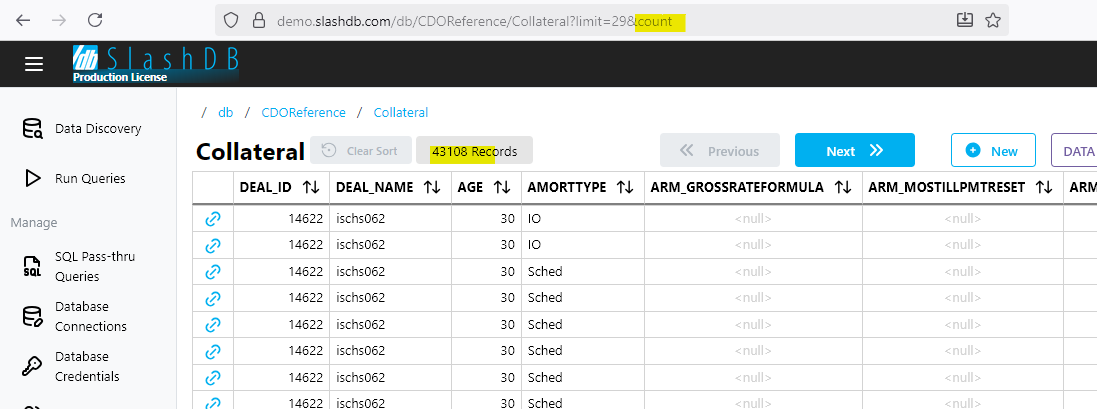1097x409 pixels.
Task: Open Data Discovery in sidebar
Action: tap(97, 129)
